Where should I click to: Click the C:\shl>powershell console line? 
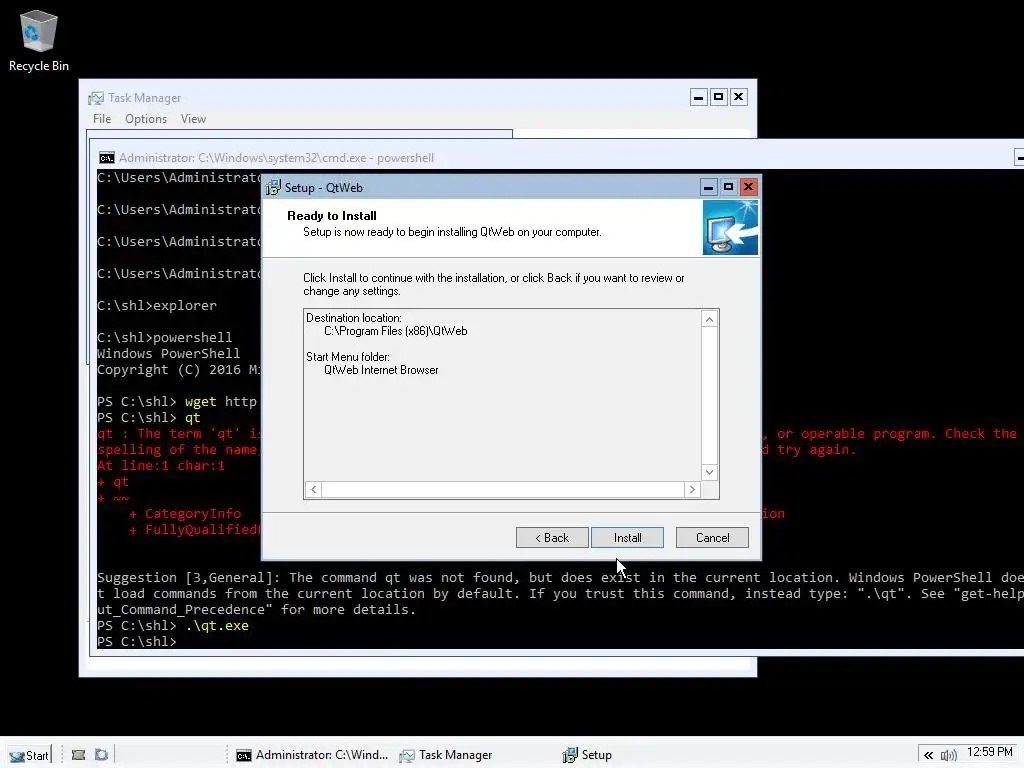tap(165, 338)
